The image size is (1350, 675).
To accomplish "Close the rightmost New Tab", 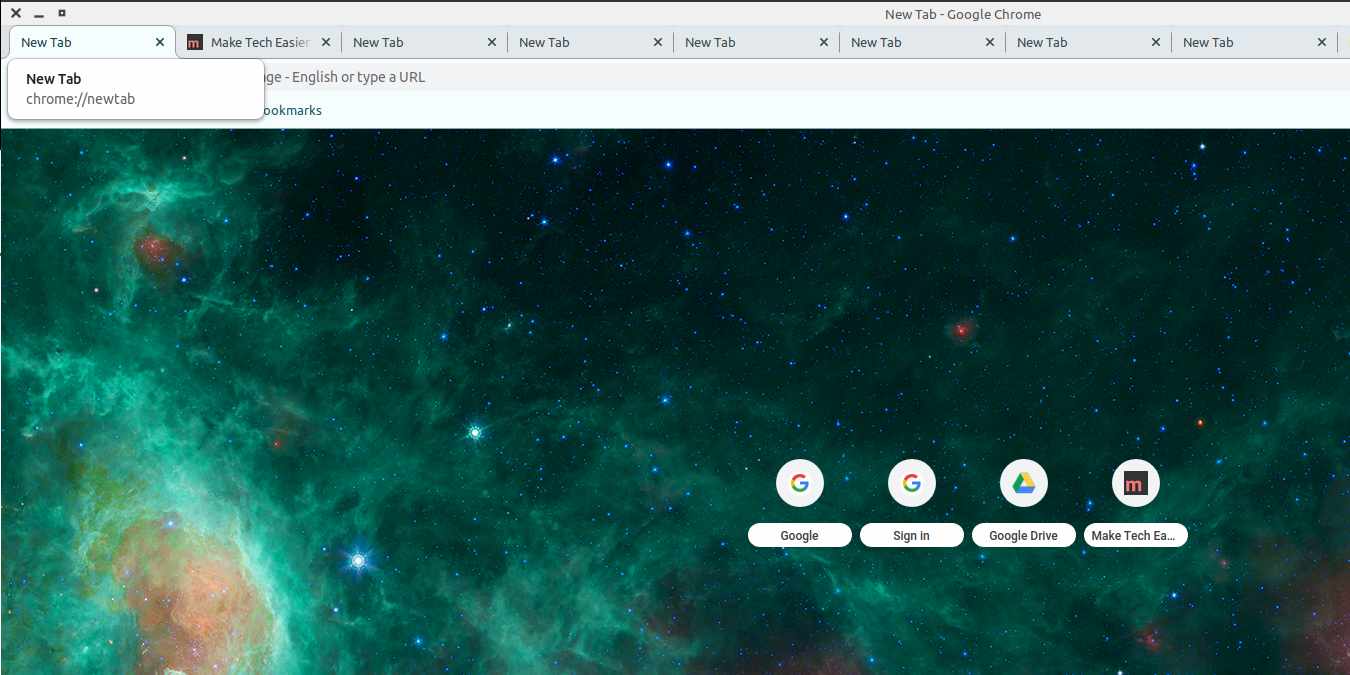I will 1321,42.
